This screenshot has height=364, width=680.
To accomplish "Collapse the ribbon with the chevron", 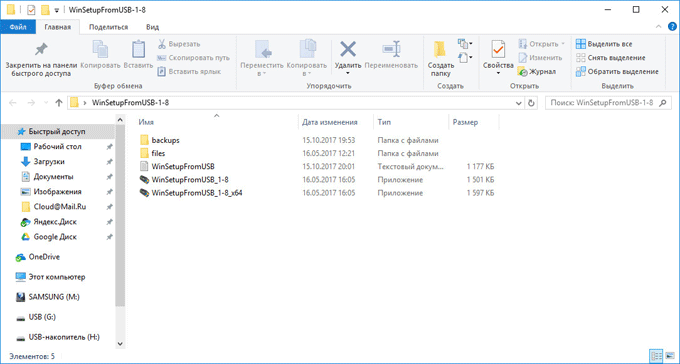I will coord(658,27).
